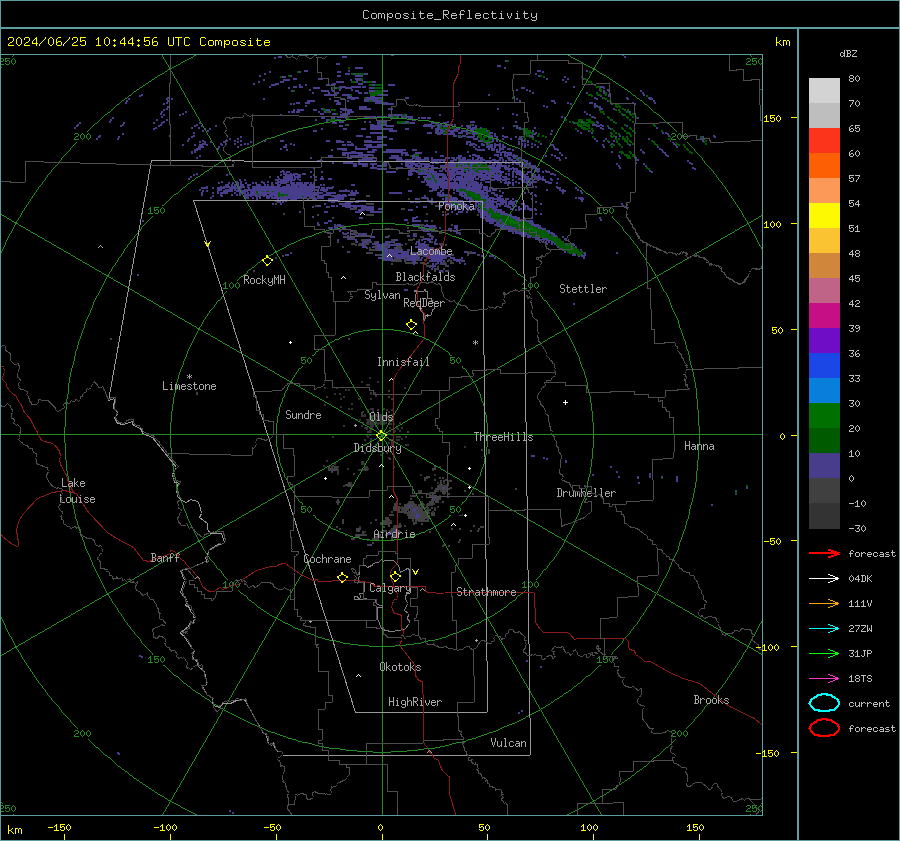Click the Lacombe town label

pyautogui.click(x=431, y=251)
